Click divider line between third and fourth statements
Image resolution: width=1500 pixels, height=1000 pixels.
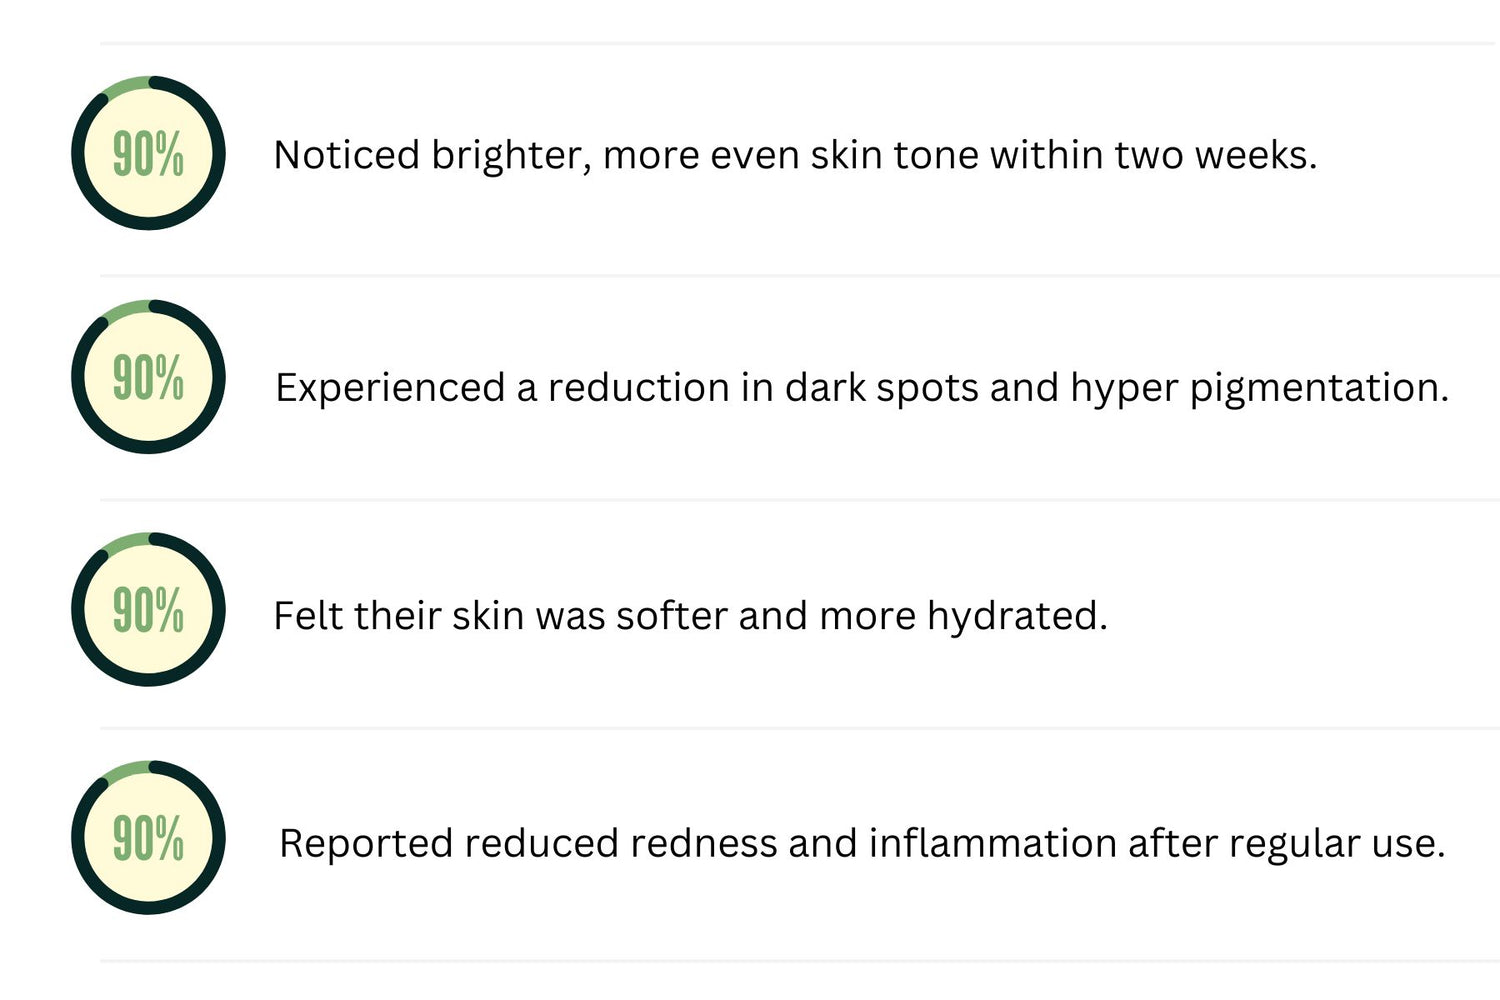798,728
